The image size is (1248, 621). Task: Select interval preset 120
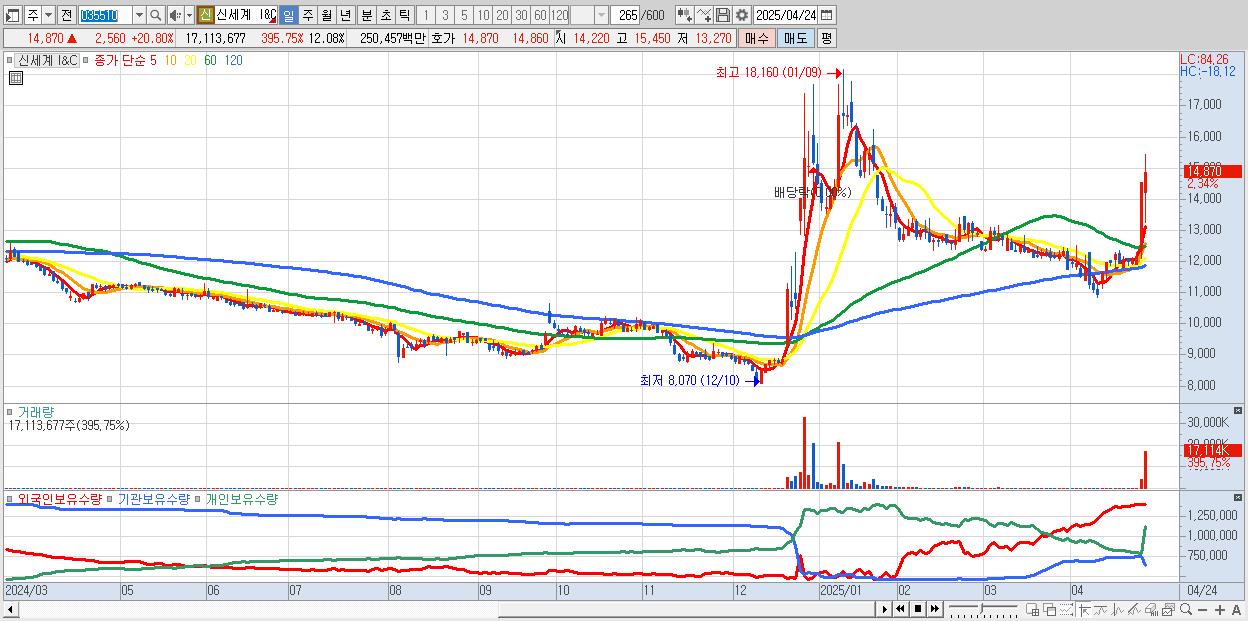[x=559, y=15]
